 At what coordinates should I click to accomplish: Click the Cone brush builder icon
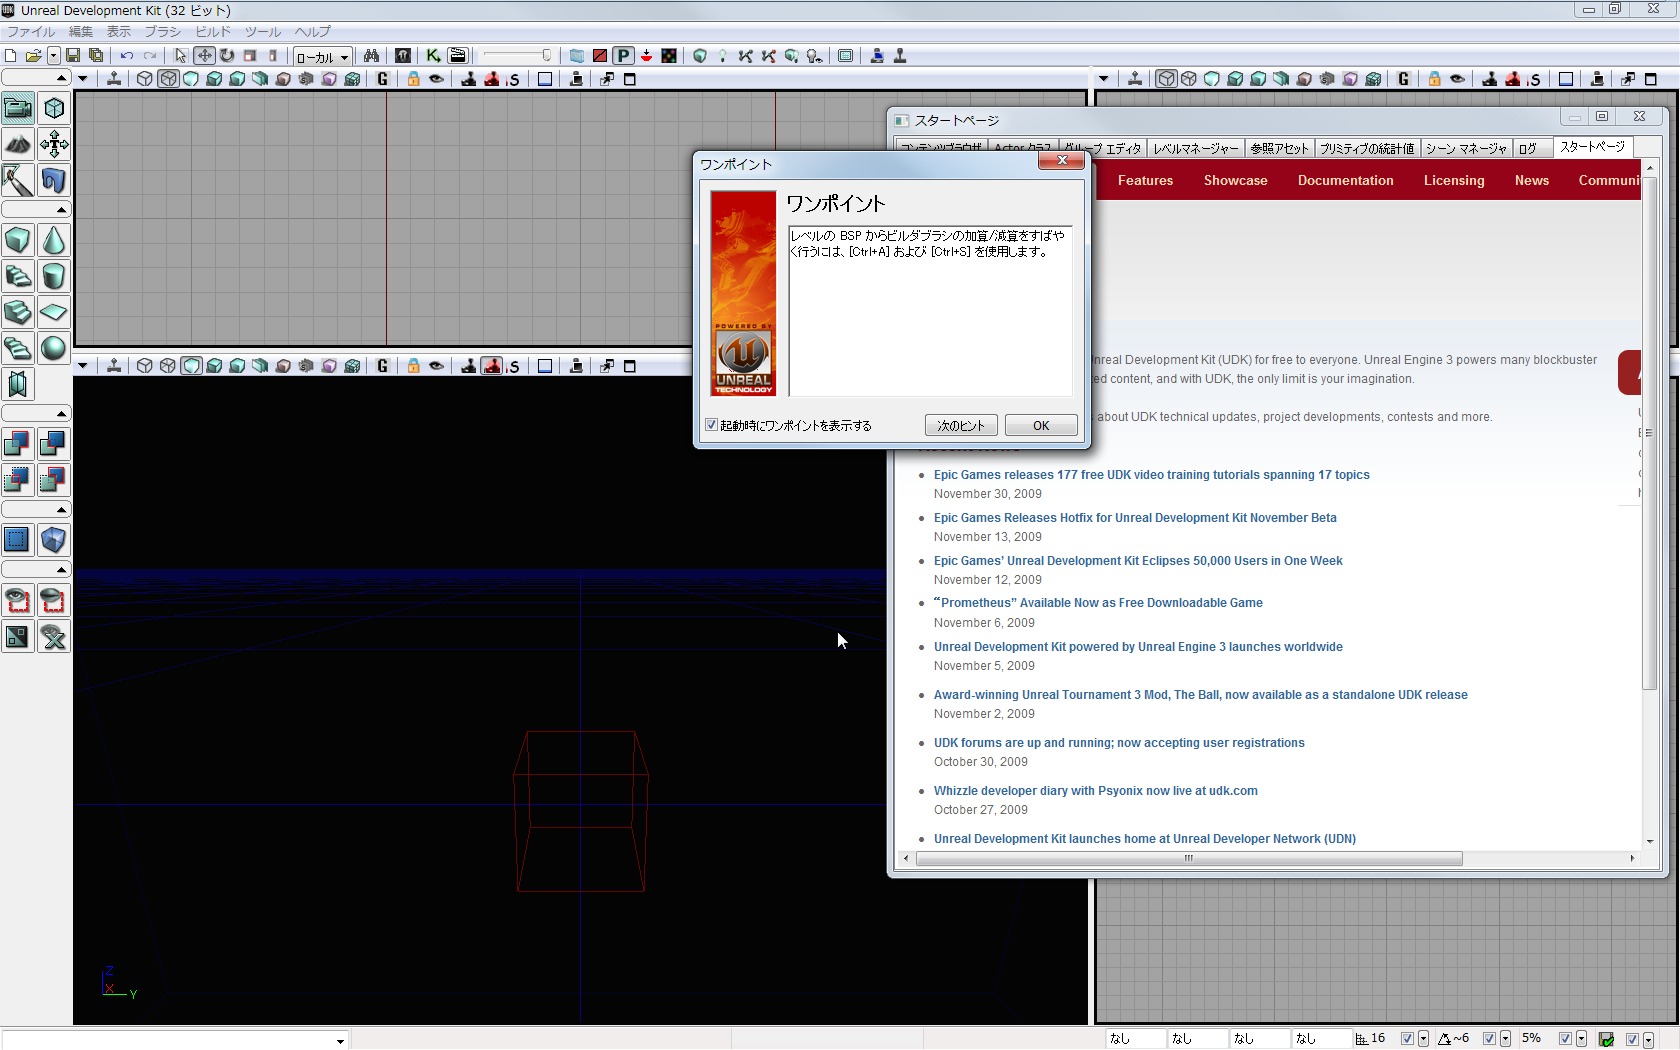54,241
